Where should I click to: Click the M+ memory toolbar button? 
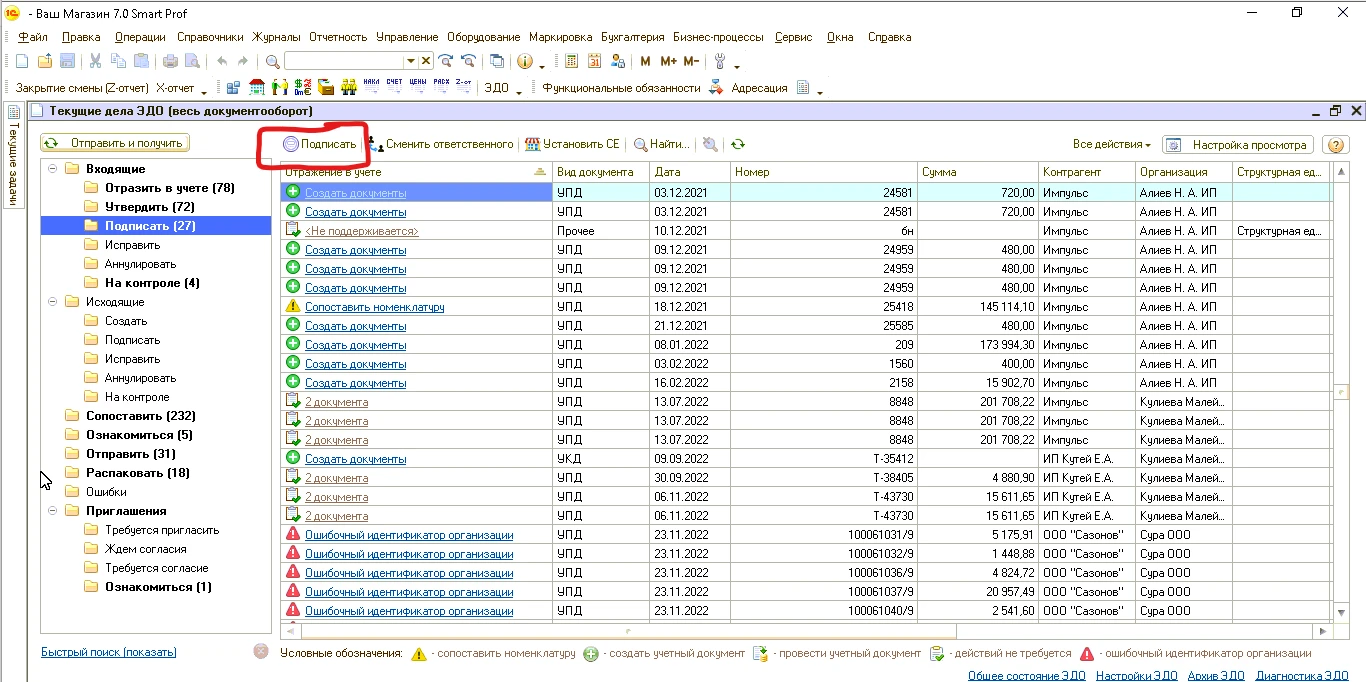[x=668, y=61]
